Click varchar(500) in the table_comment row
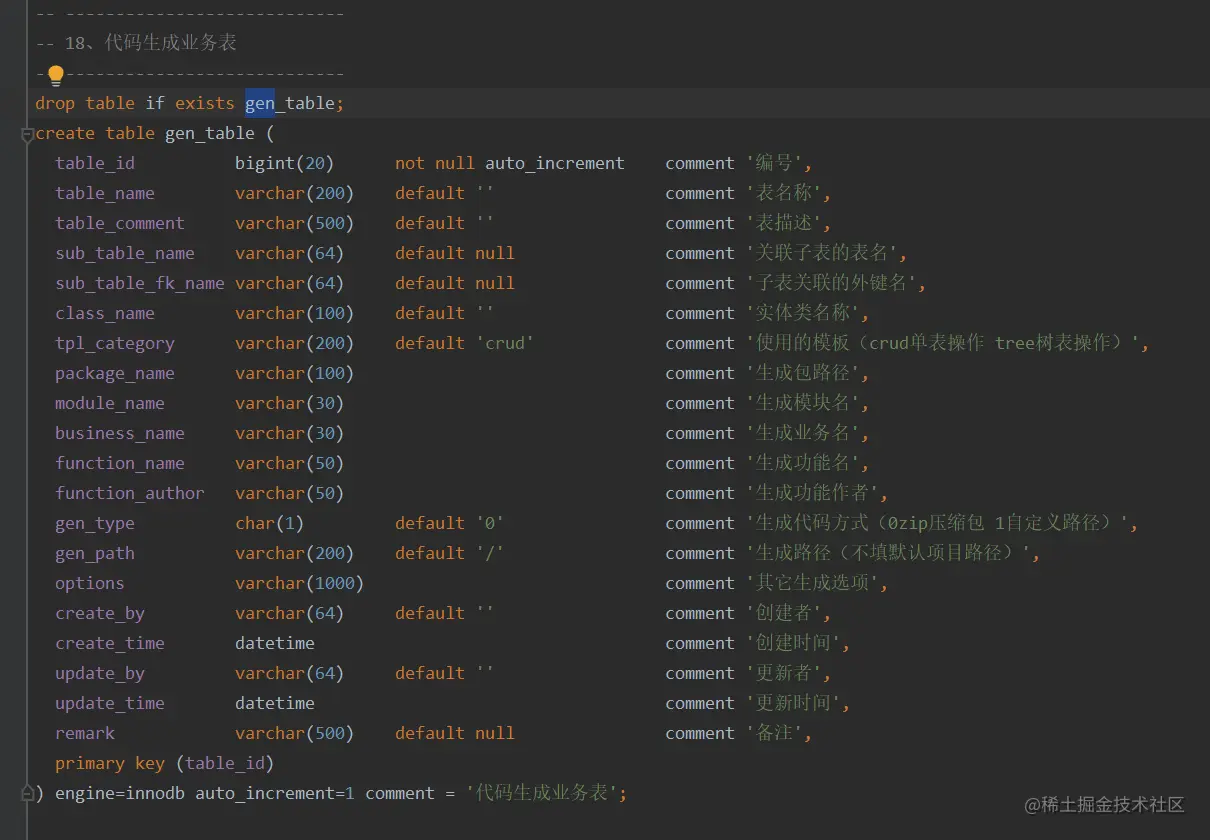Screen dimensions: 1210x840 tap(295, 223)
